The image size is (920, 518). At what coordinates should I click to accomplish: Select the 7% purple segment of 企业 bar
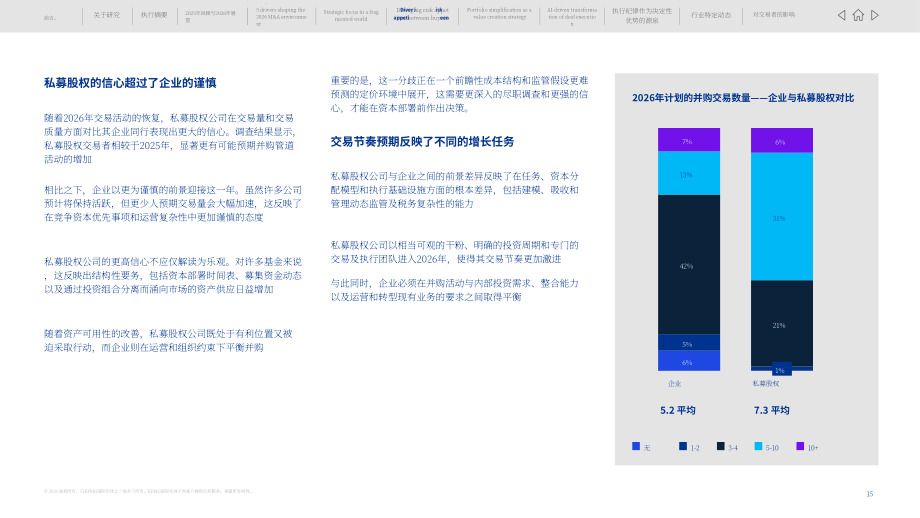689,140
